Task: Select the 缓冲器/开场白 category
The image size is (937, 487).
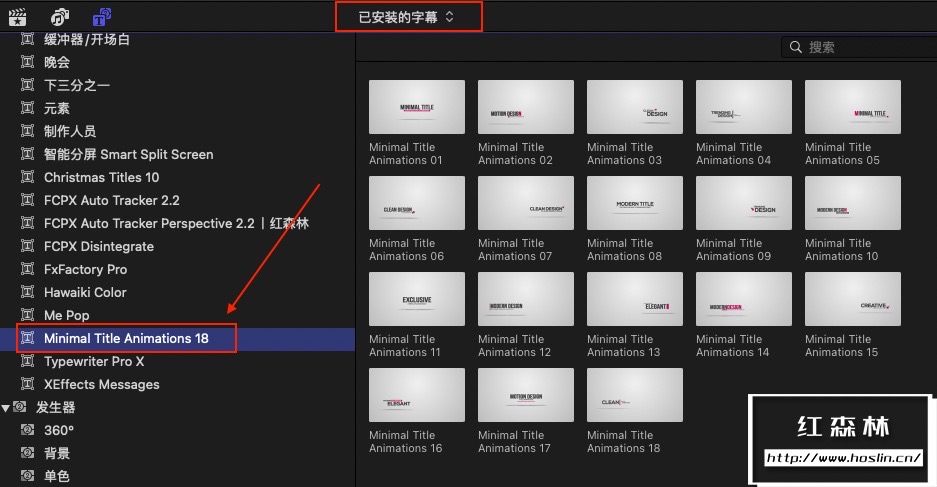Action: coord(87,39)
